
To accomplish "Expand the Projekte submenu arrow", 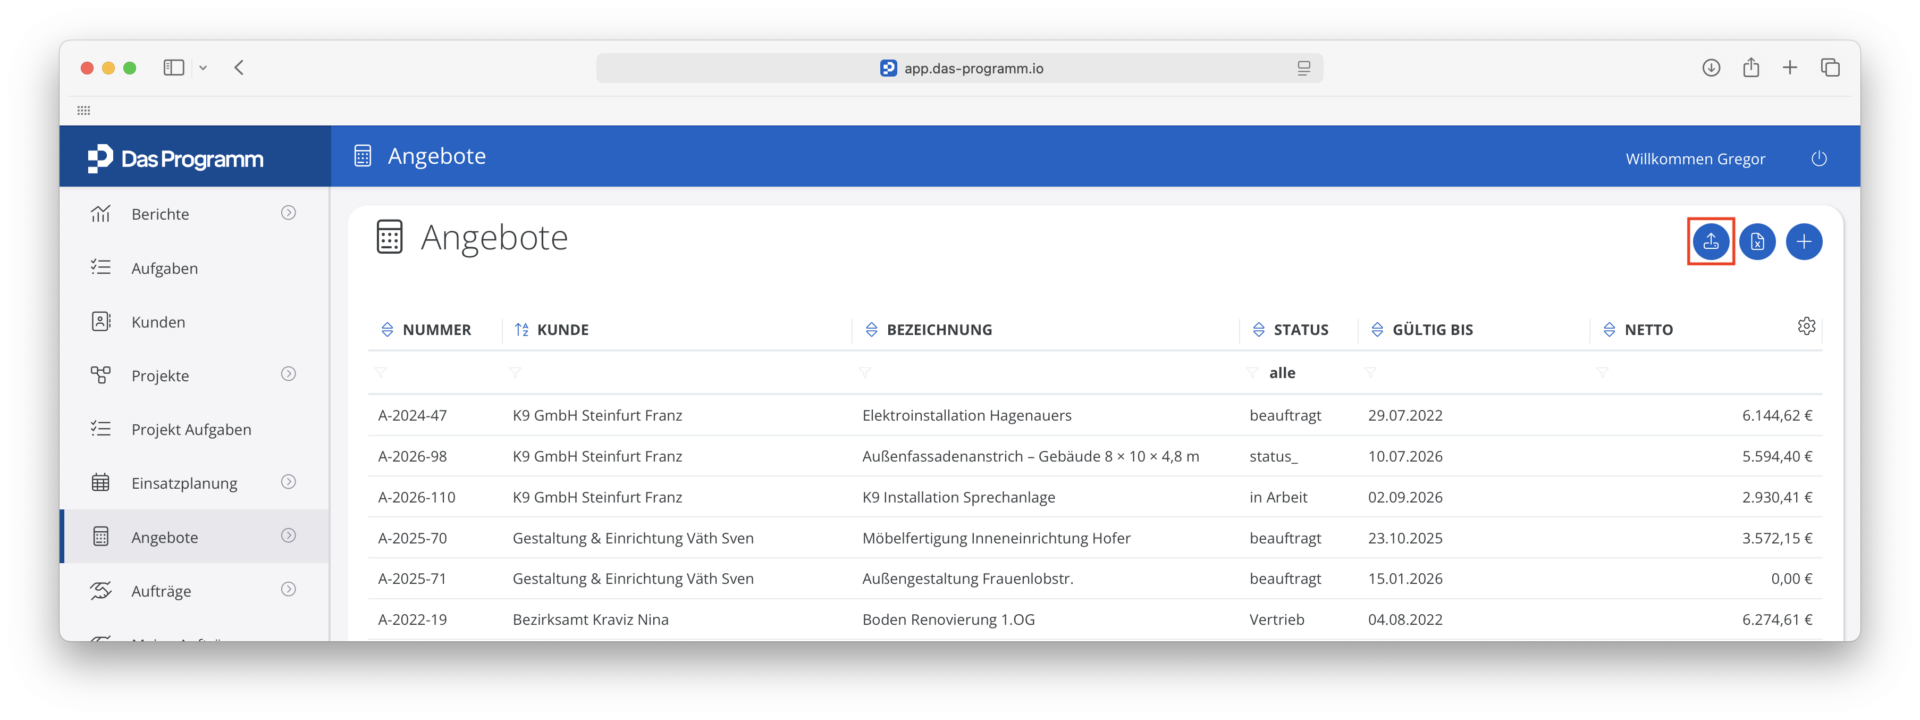I will [288, 374].
